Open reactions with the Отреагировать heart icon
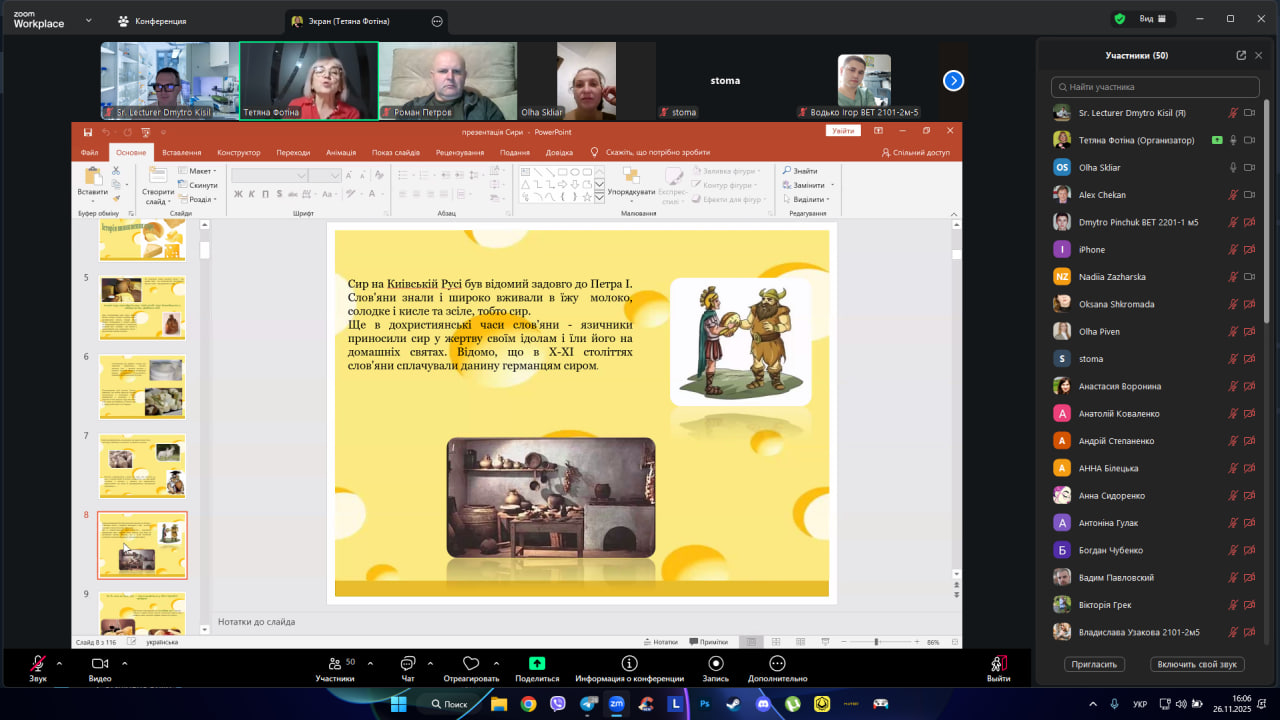1280x720 pixels. coord(471,664)
